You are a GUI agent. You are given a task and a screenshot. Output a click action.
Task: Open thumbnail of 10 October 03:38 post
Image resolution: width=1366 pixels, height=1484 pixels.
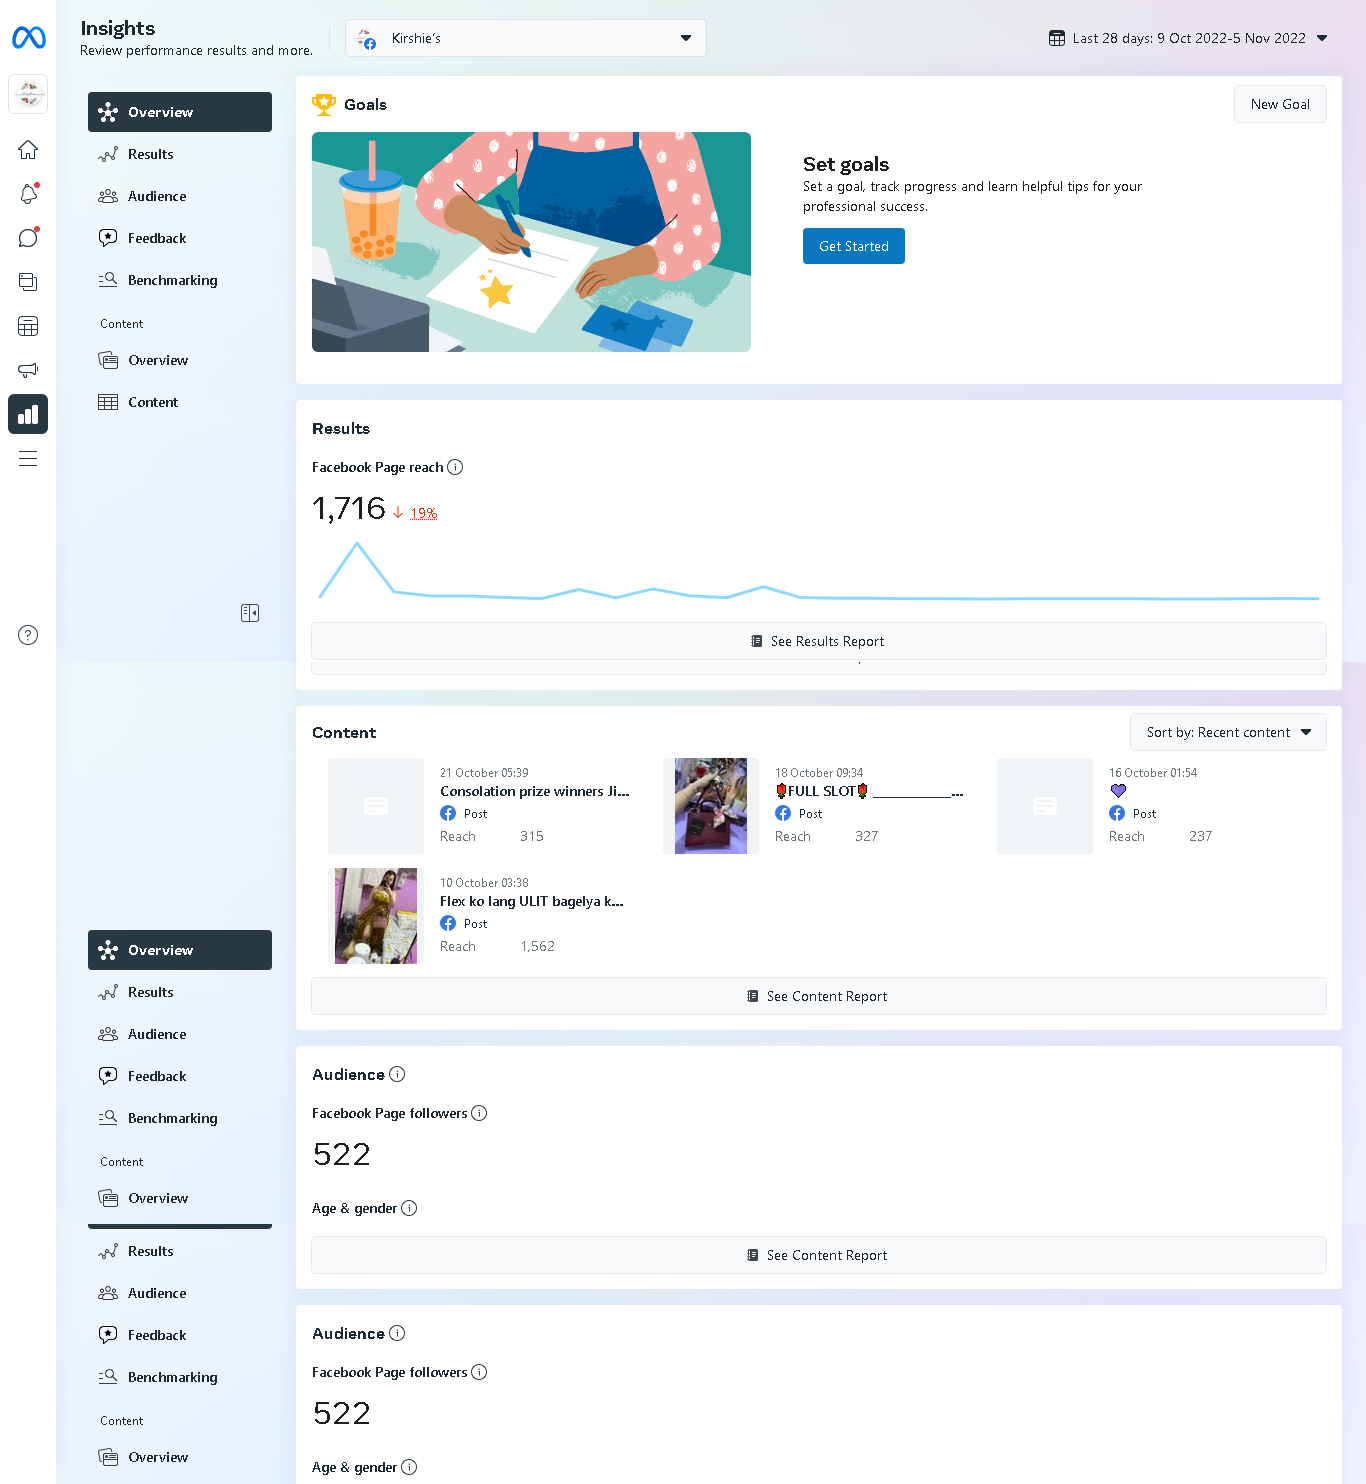[x=376, y=916]
